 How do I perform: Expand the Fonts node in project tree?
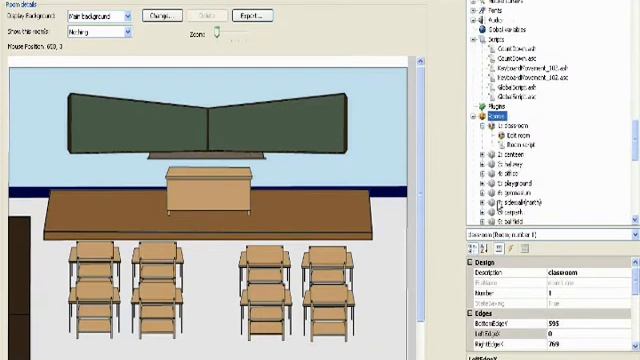pos(473,10)
